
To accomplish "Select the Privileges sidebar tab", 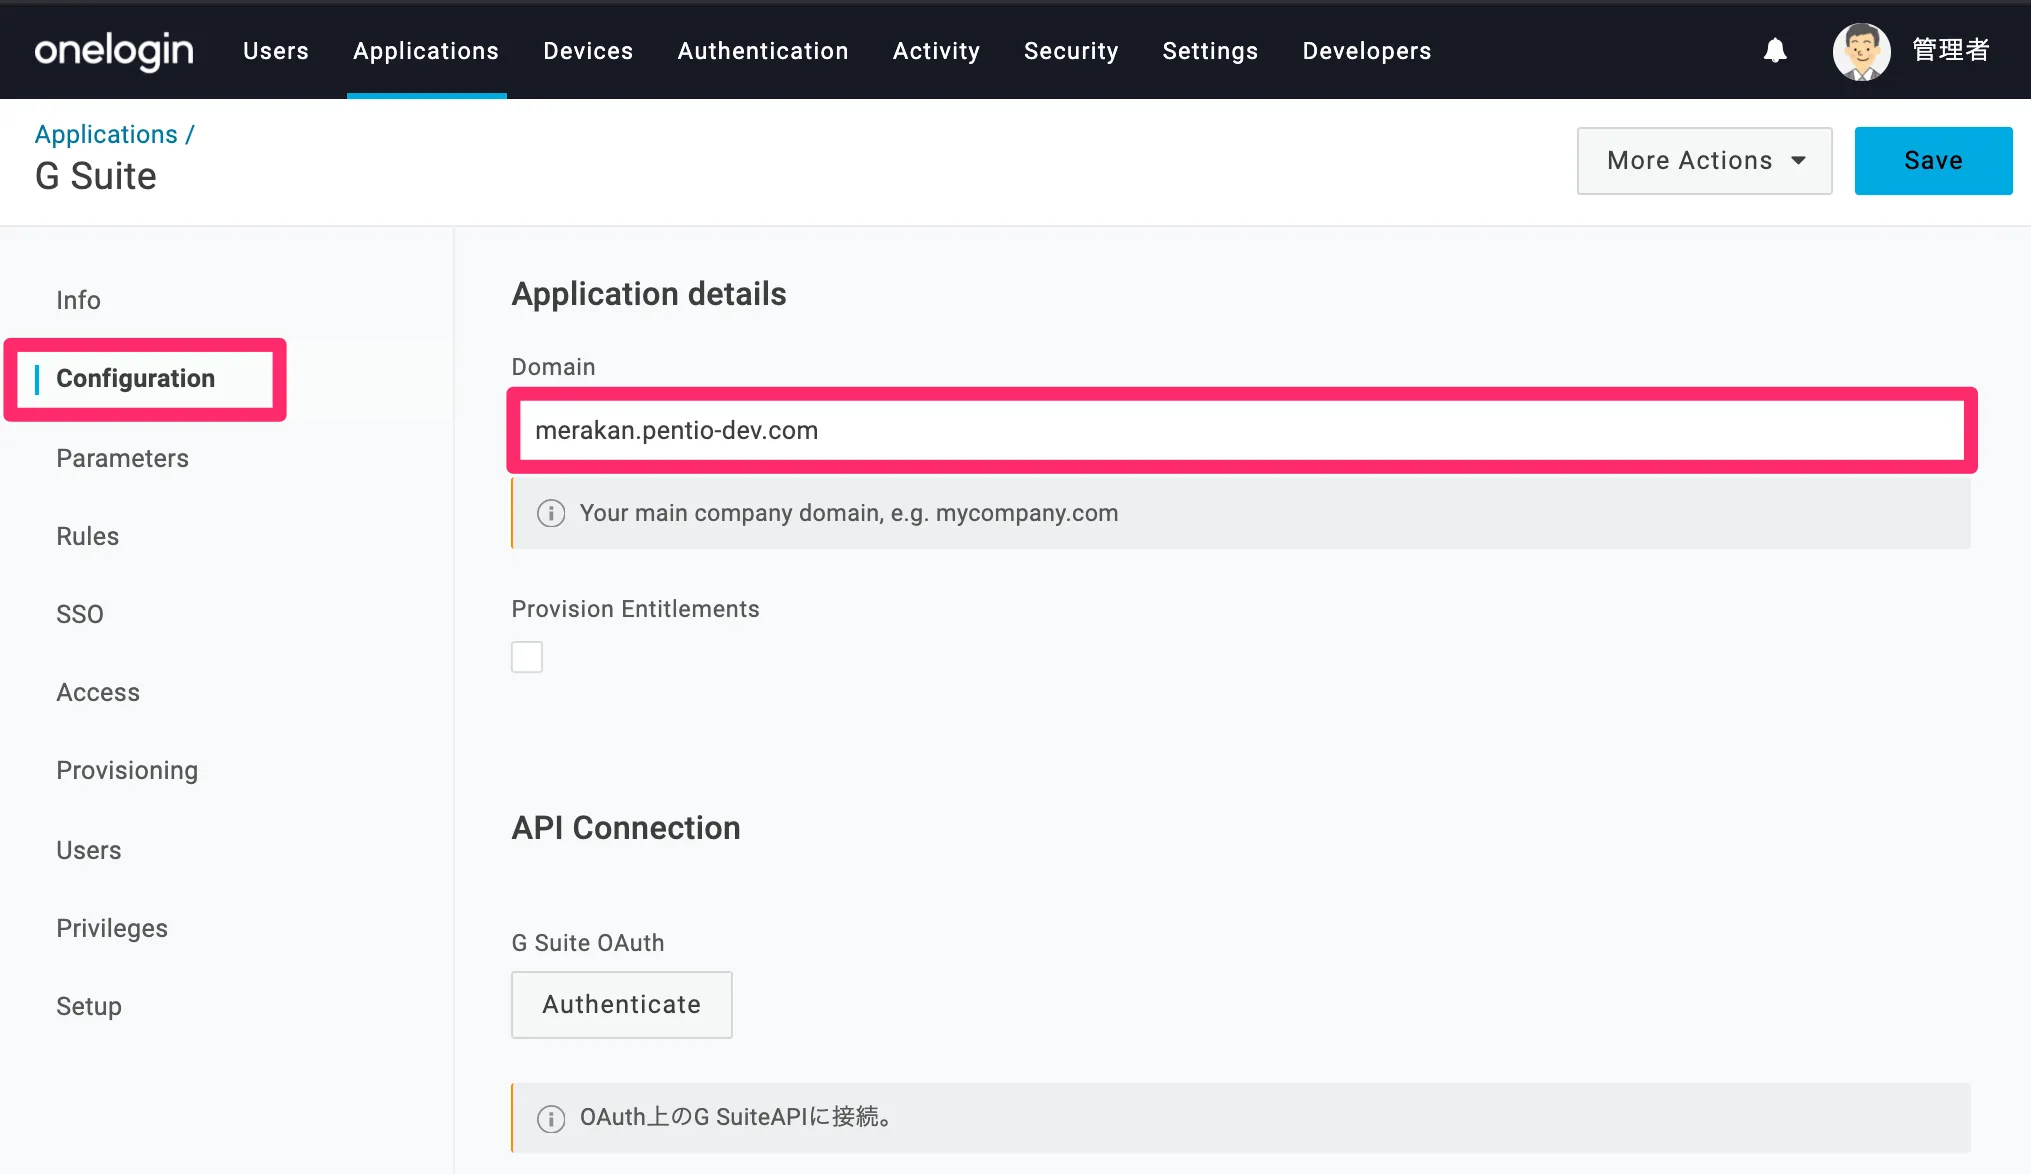I will tap(112, 928).
